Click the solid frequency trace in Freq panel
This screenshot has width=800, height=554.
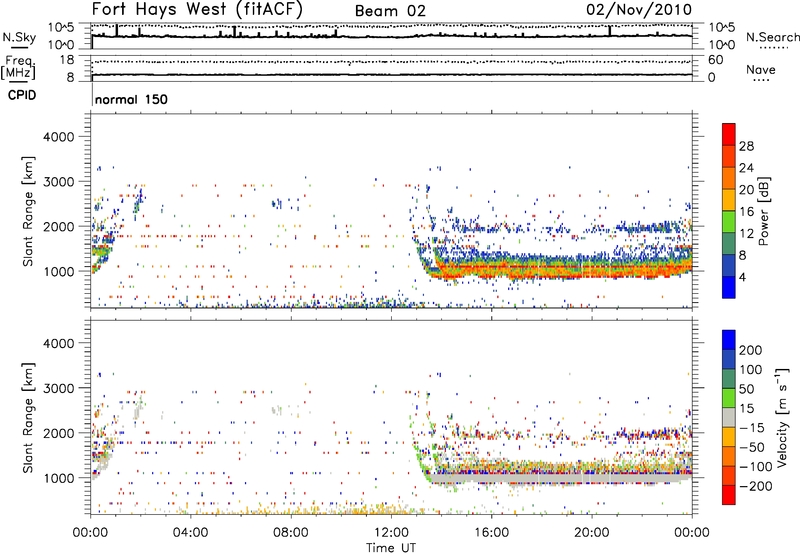pos(391,75)
